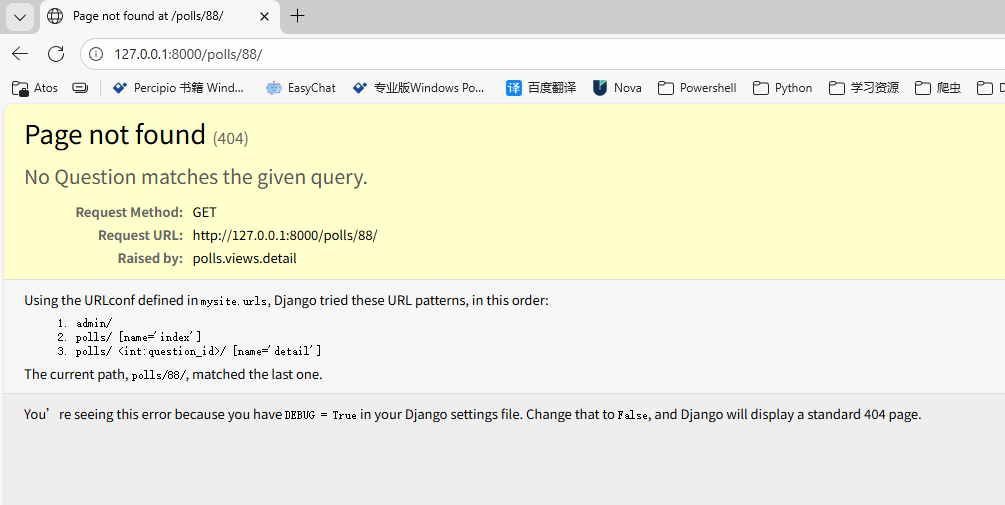This screenshot has width=1005, height=505.
Task: Expand the Powershell bookmarks folder
Action: click(697, 88)
